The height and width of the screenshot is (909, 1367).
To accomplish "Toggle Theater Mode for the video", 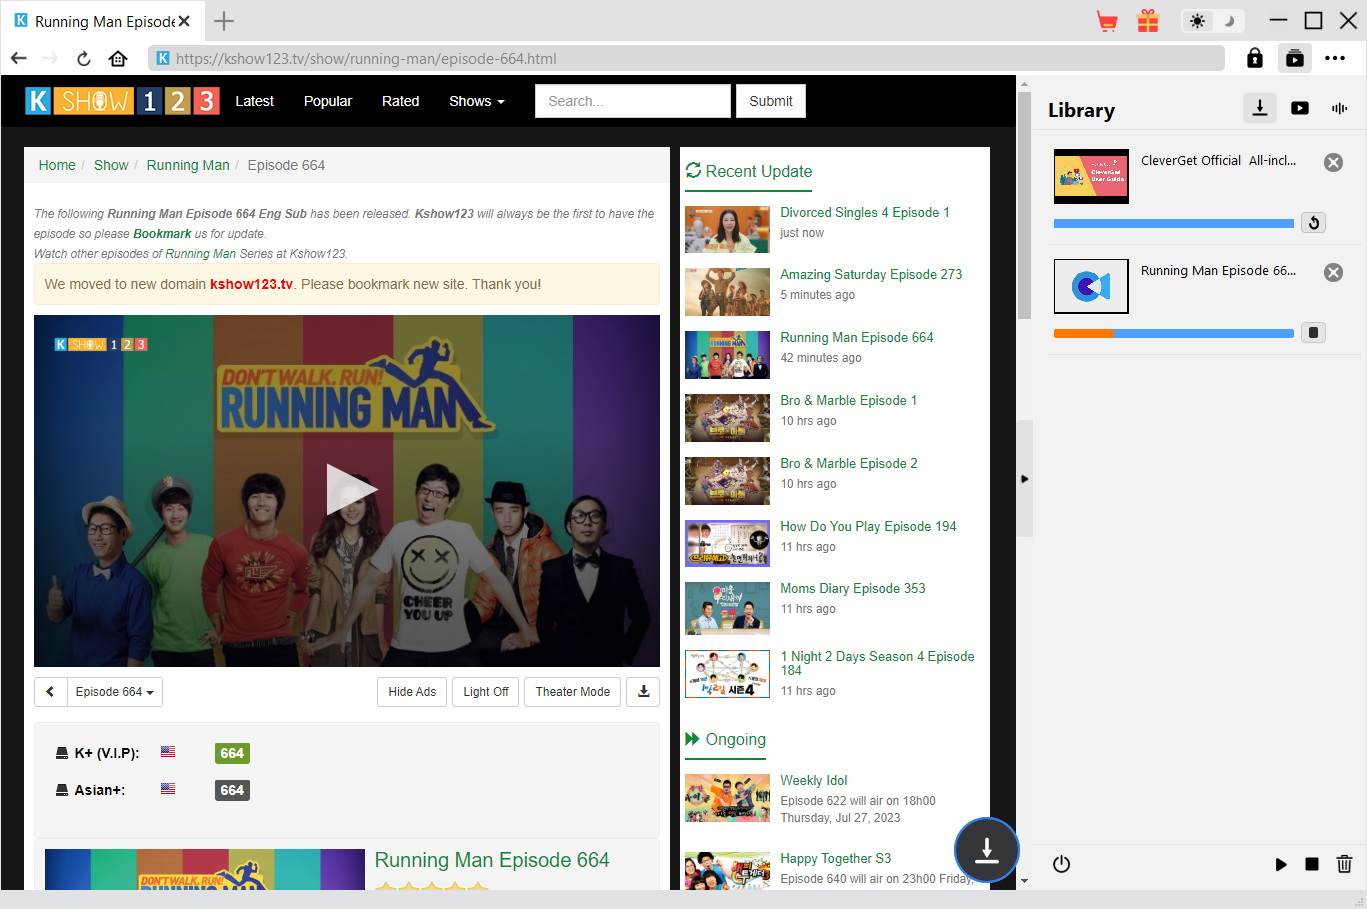I will [x=572, y=692].
